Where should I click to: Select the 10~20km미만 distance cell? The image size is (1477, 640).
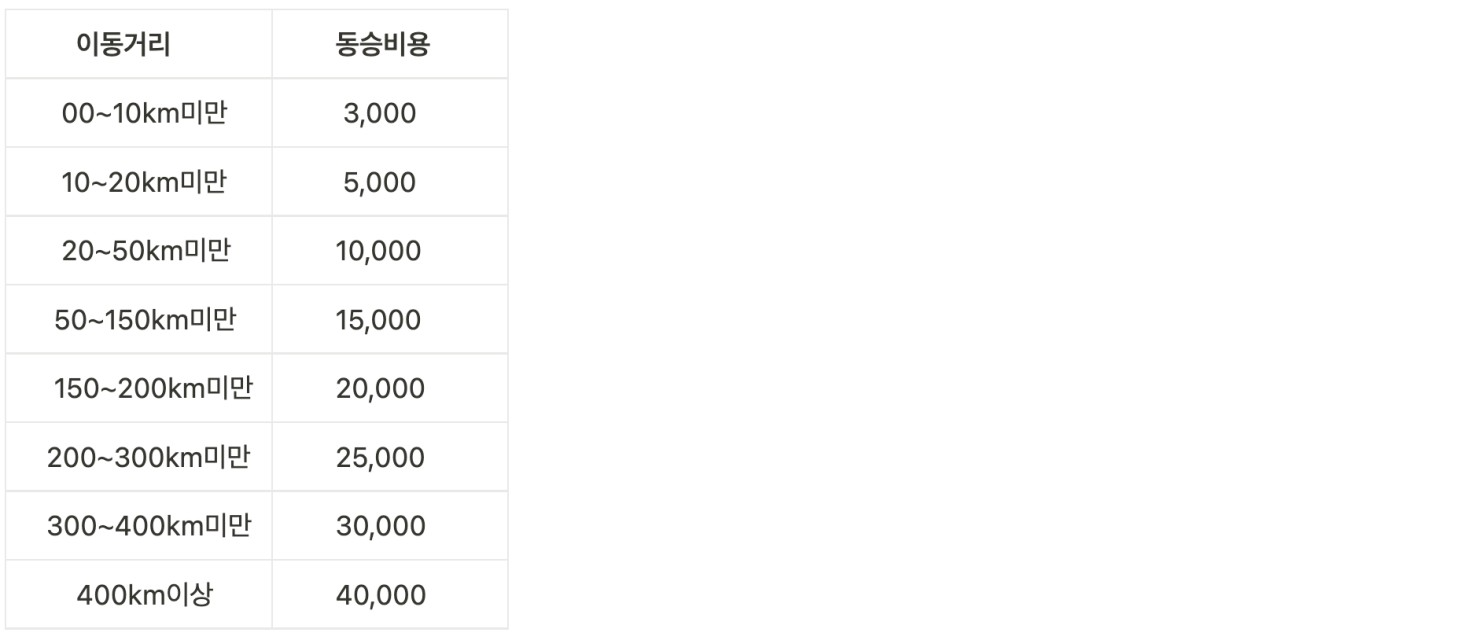[x=144, y=183]
